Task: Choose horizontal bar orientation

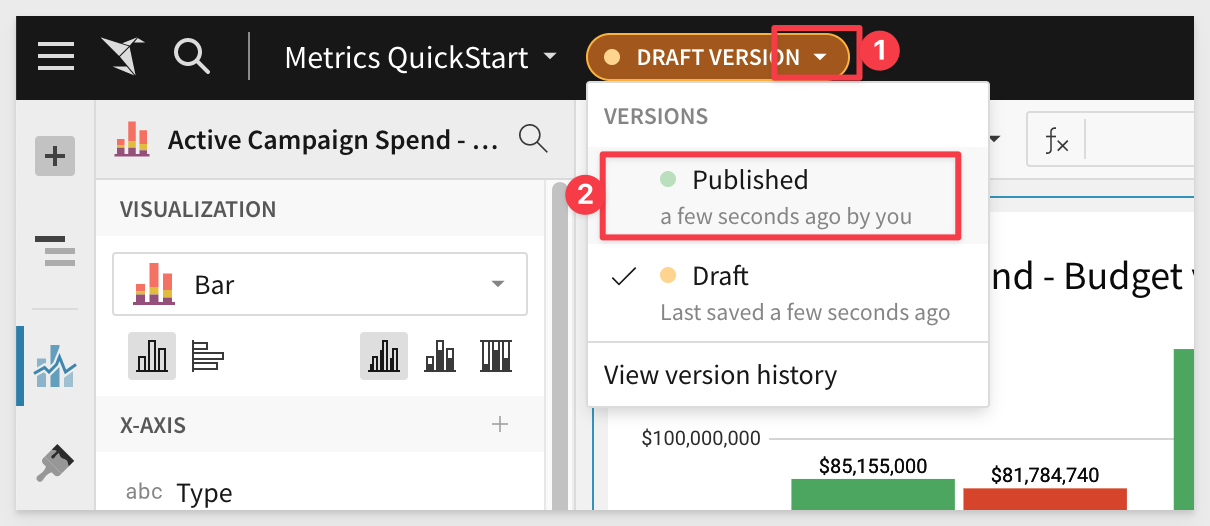Action: [207, 357]
